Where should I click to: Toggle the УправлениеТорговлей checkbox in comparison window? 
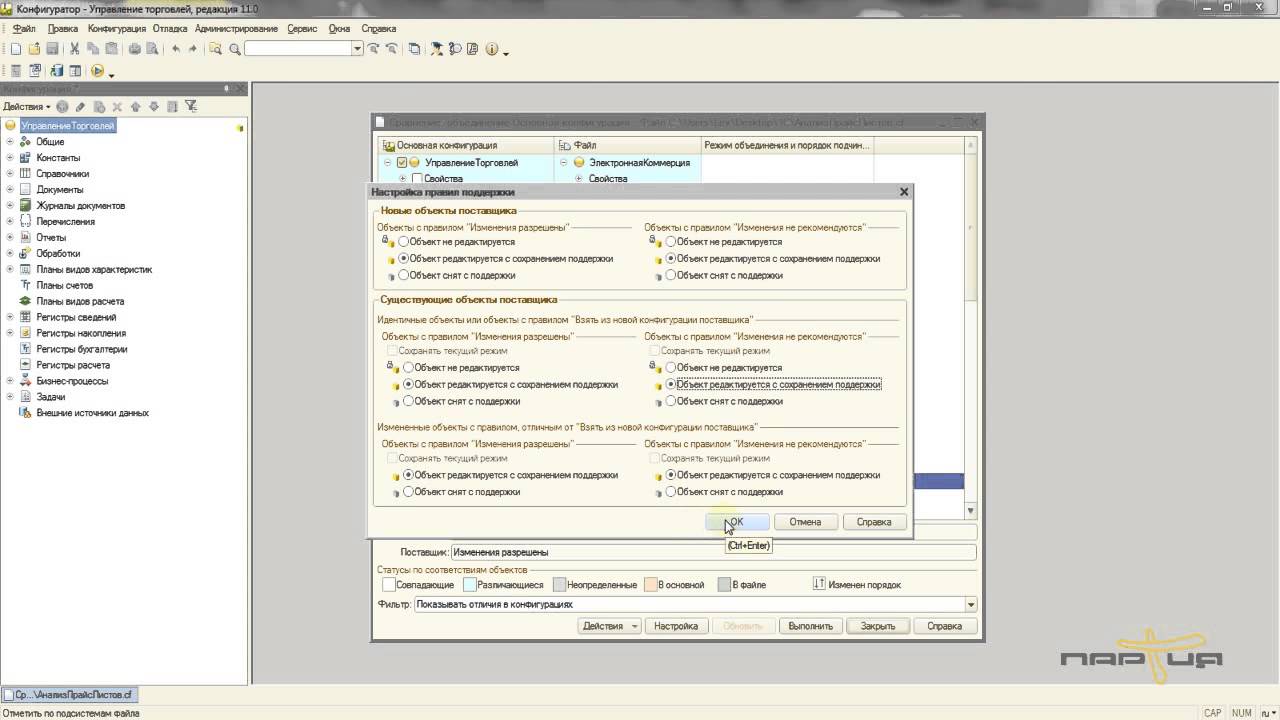tap(402, 162)
